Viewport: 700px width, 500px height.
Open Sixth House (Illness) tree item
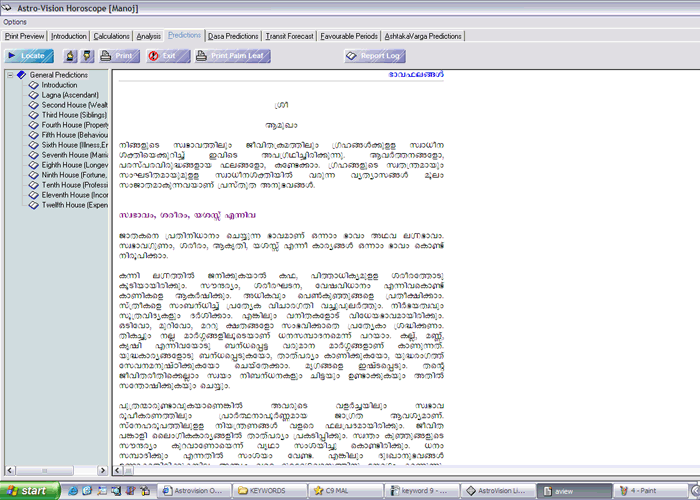pyautogui.click(x=75, y=145)
